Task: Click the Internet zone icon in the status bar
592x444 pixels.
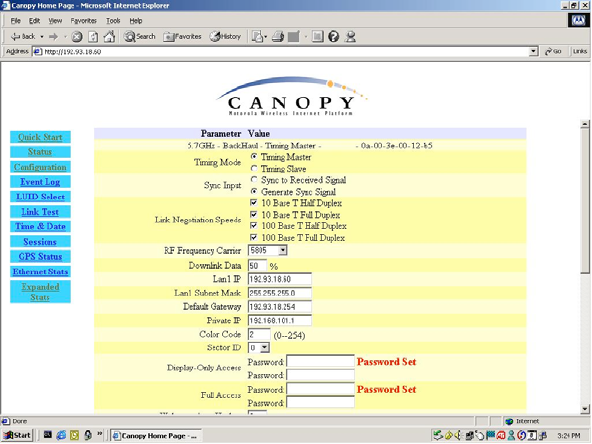Action: coord(509,421)
